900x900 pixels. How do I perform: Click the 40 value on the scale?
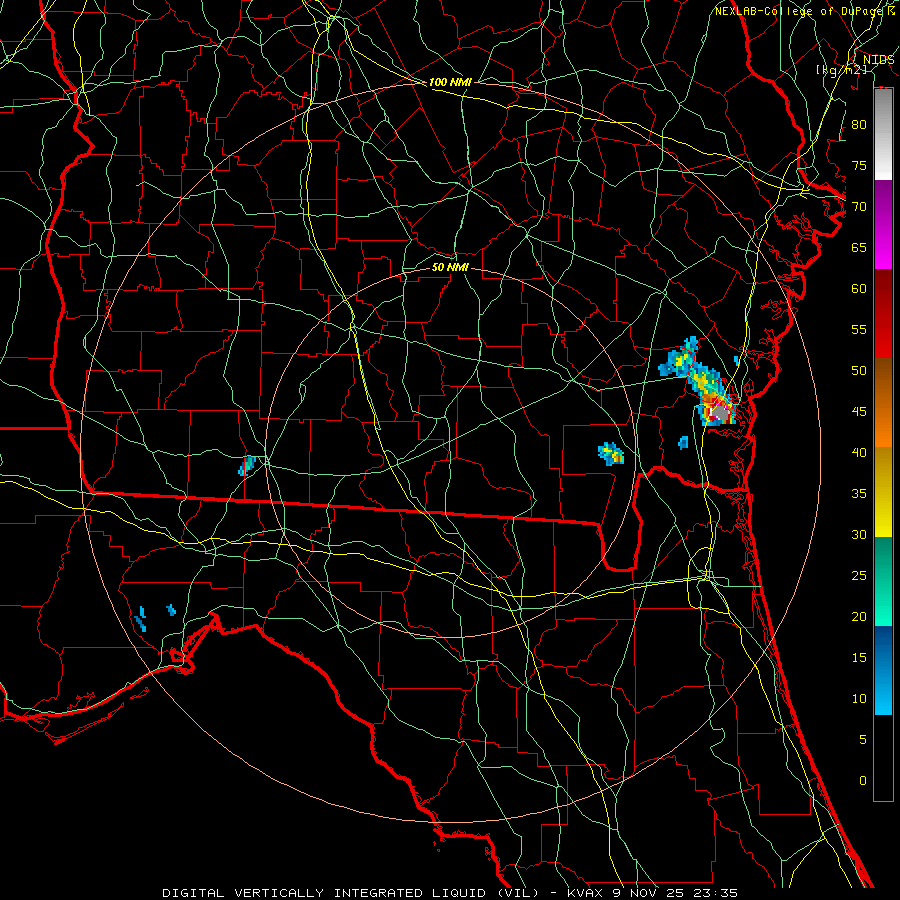pos(859,452)
